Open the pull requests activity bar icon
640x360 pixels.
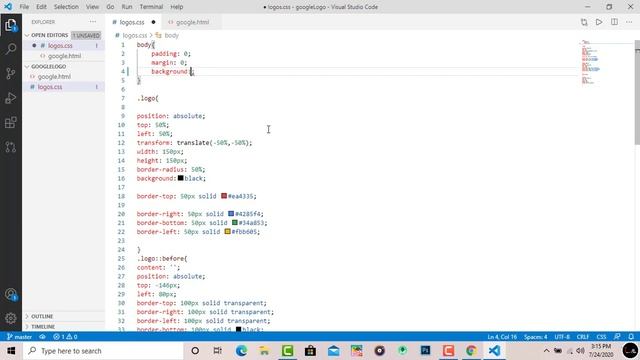[x=11, y=147]
